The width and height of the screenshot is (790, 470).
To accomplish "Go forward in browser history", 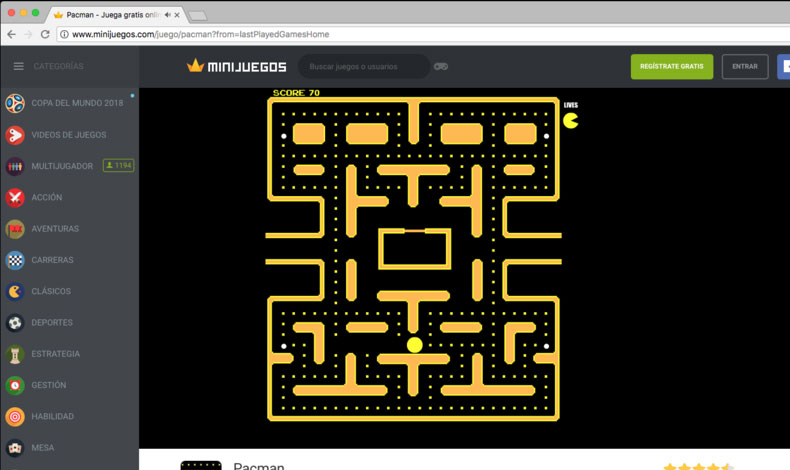I will click(28, 34).
